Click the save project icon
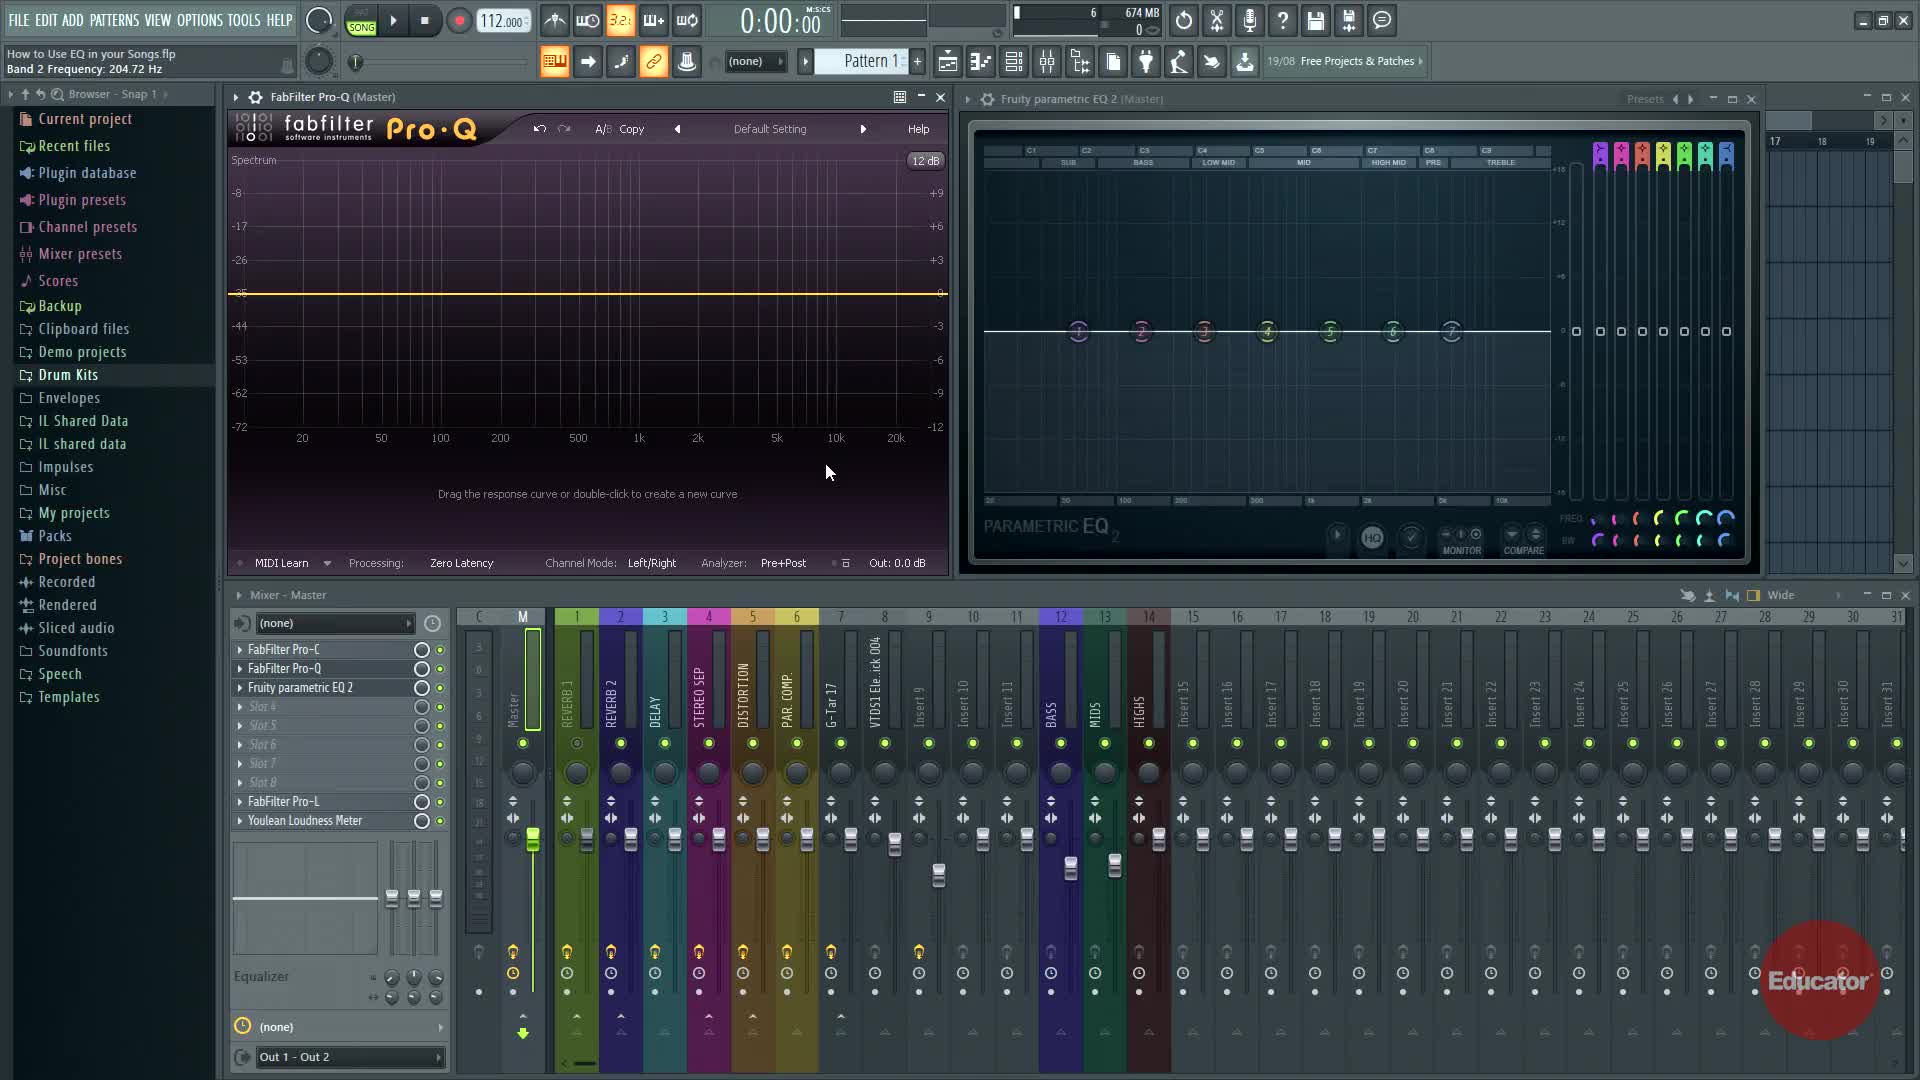The height and width of the screenshot is (1080, 1920). click(x=1316, y=21)
